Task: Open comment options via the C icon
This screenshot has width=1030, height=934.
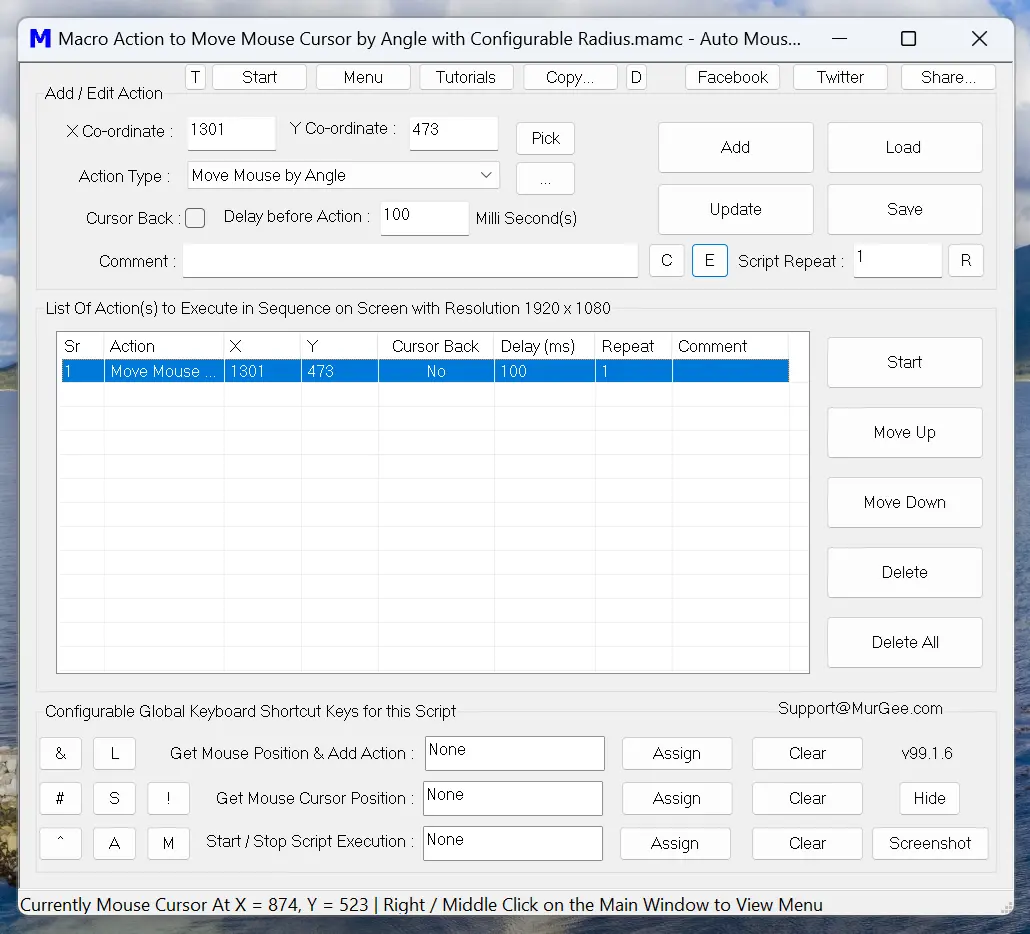Action: 667,260
